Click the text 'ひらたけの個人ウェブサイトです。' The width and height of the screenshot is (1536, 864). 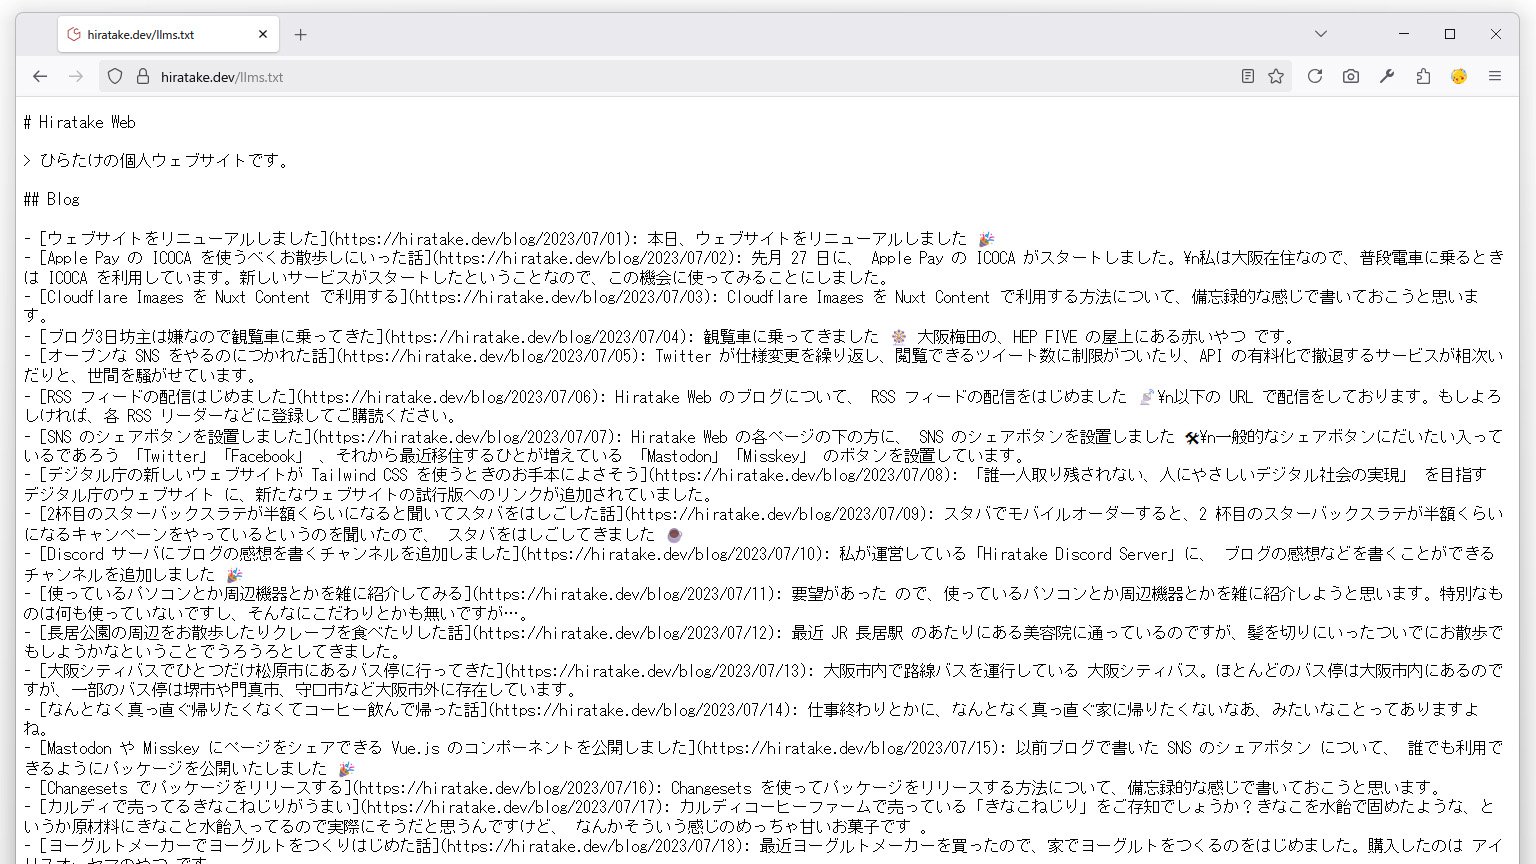tap(166, 160)
